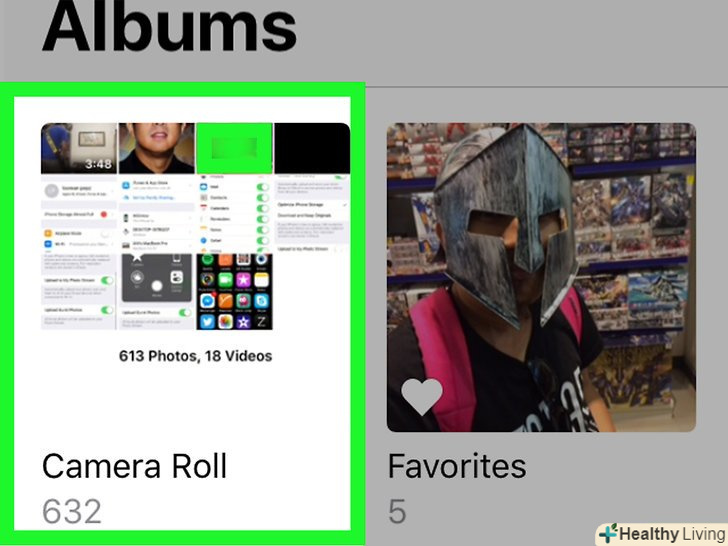Select the solid green thumbnail
Viewport: 728px width, 546px height.
234,148
